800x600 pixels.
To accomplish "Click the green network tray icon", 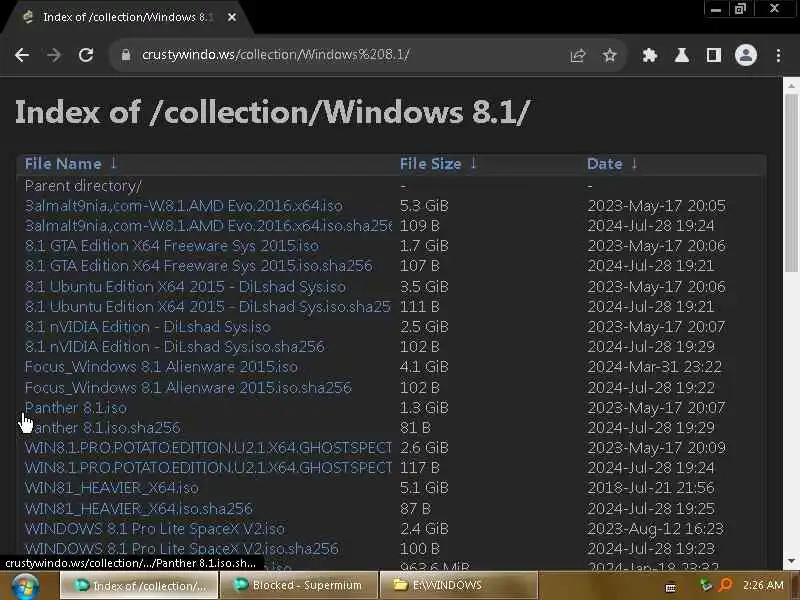I will 706,585.
